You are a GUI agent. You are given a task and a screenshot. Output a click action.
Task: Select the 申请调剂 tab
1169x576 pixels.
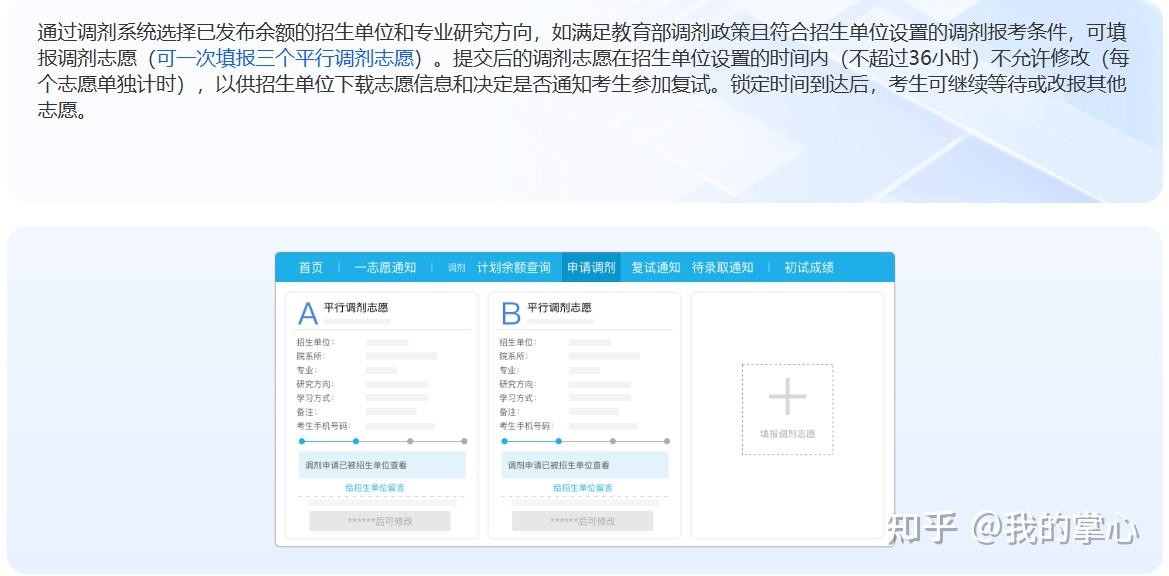(x=591, y=268)
